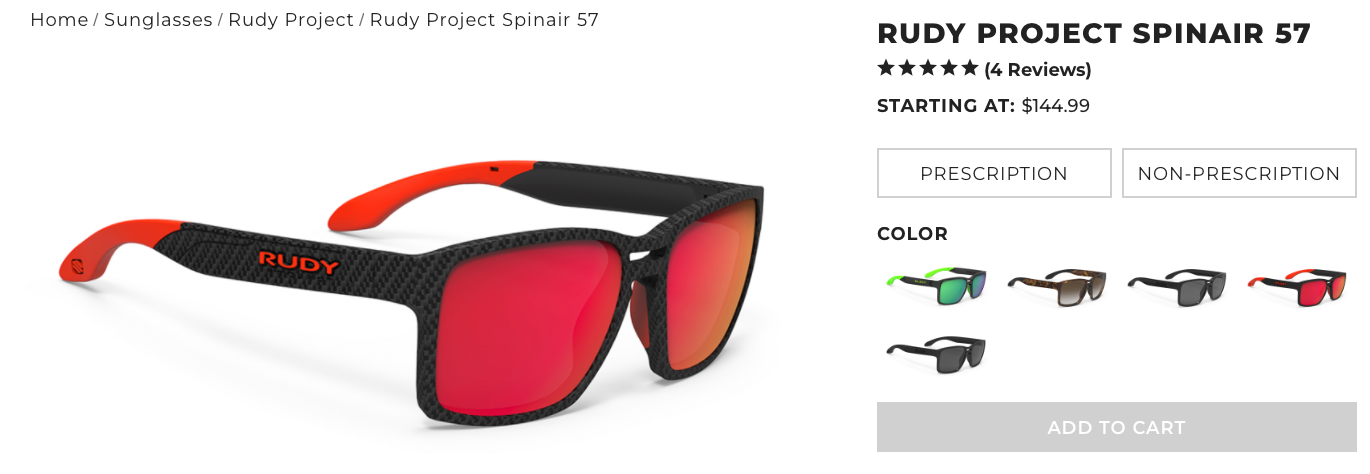Screen dimensions: 1370x474
Task: Pick the black frame variant in the first color row
Action: pos(1177,288)
